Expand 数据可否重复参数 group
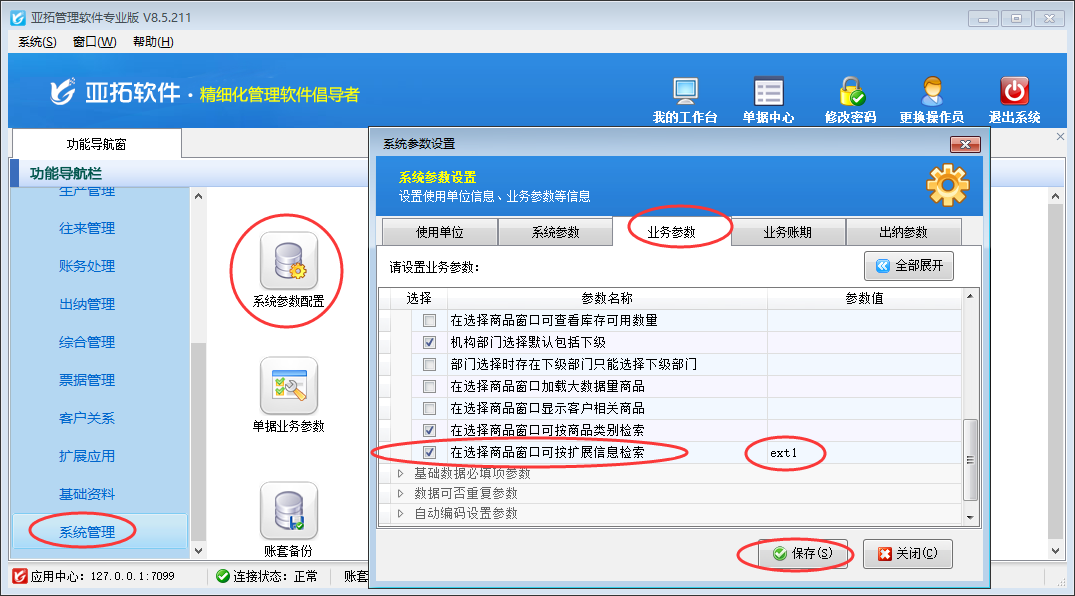This screenshot has height=596, width=1075. pyautogui.click(x=401, y=493)
